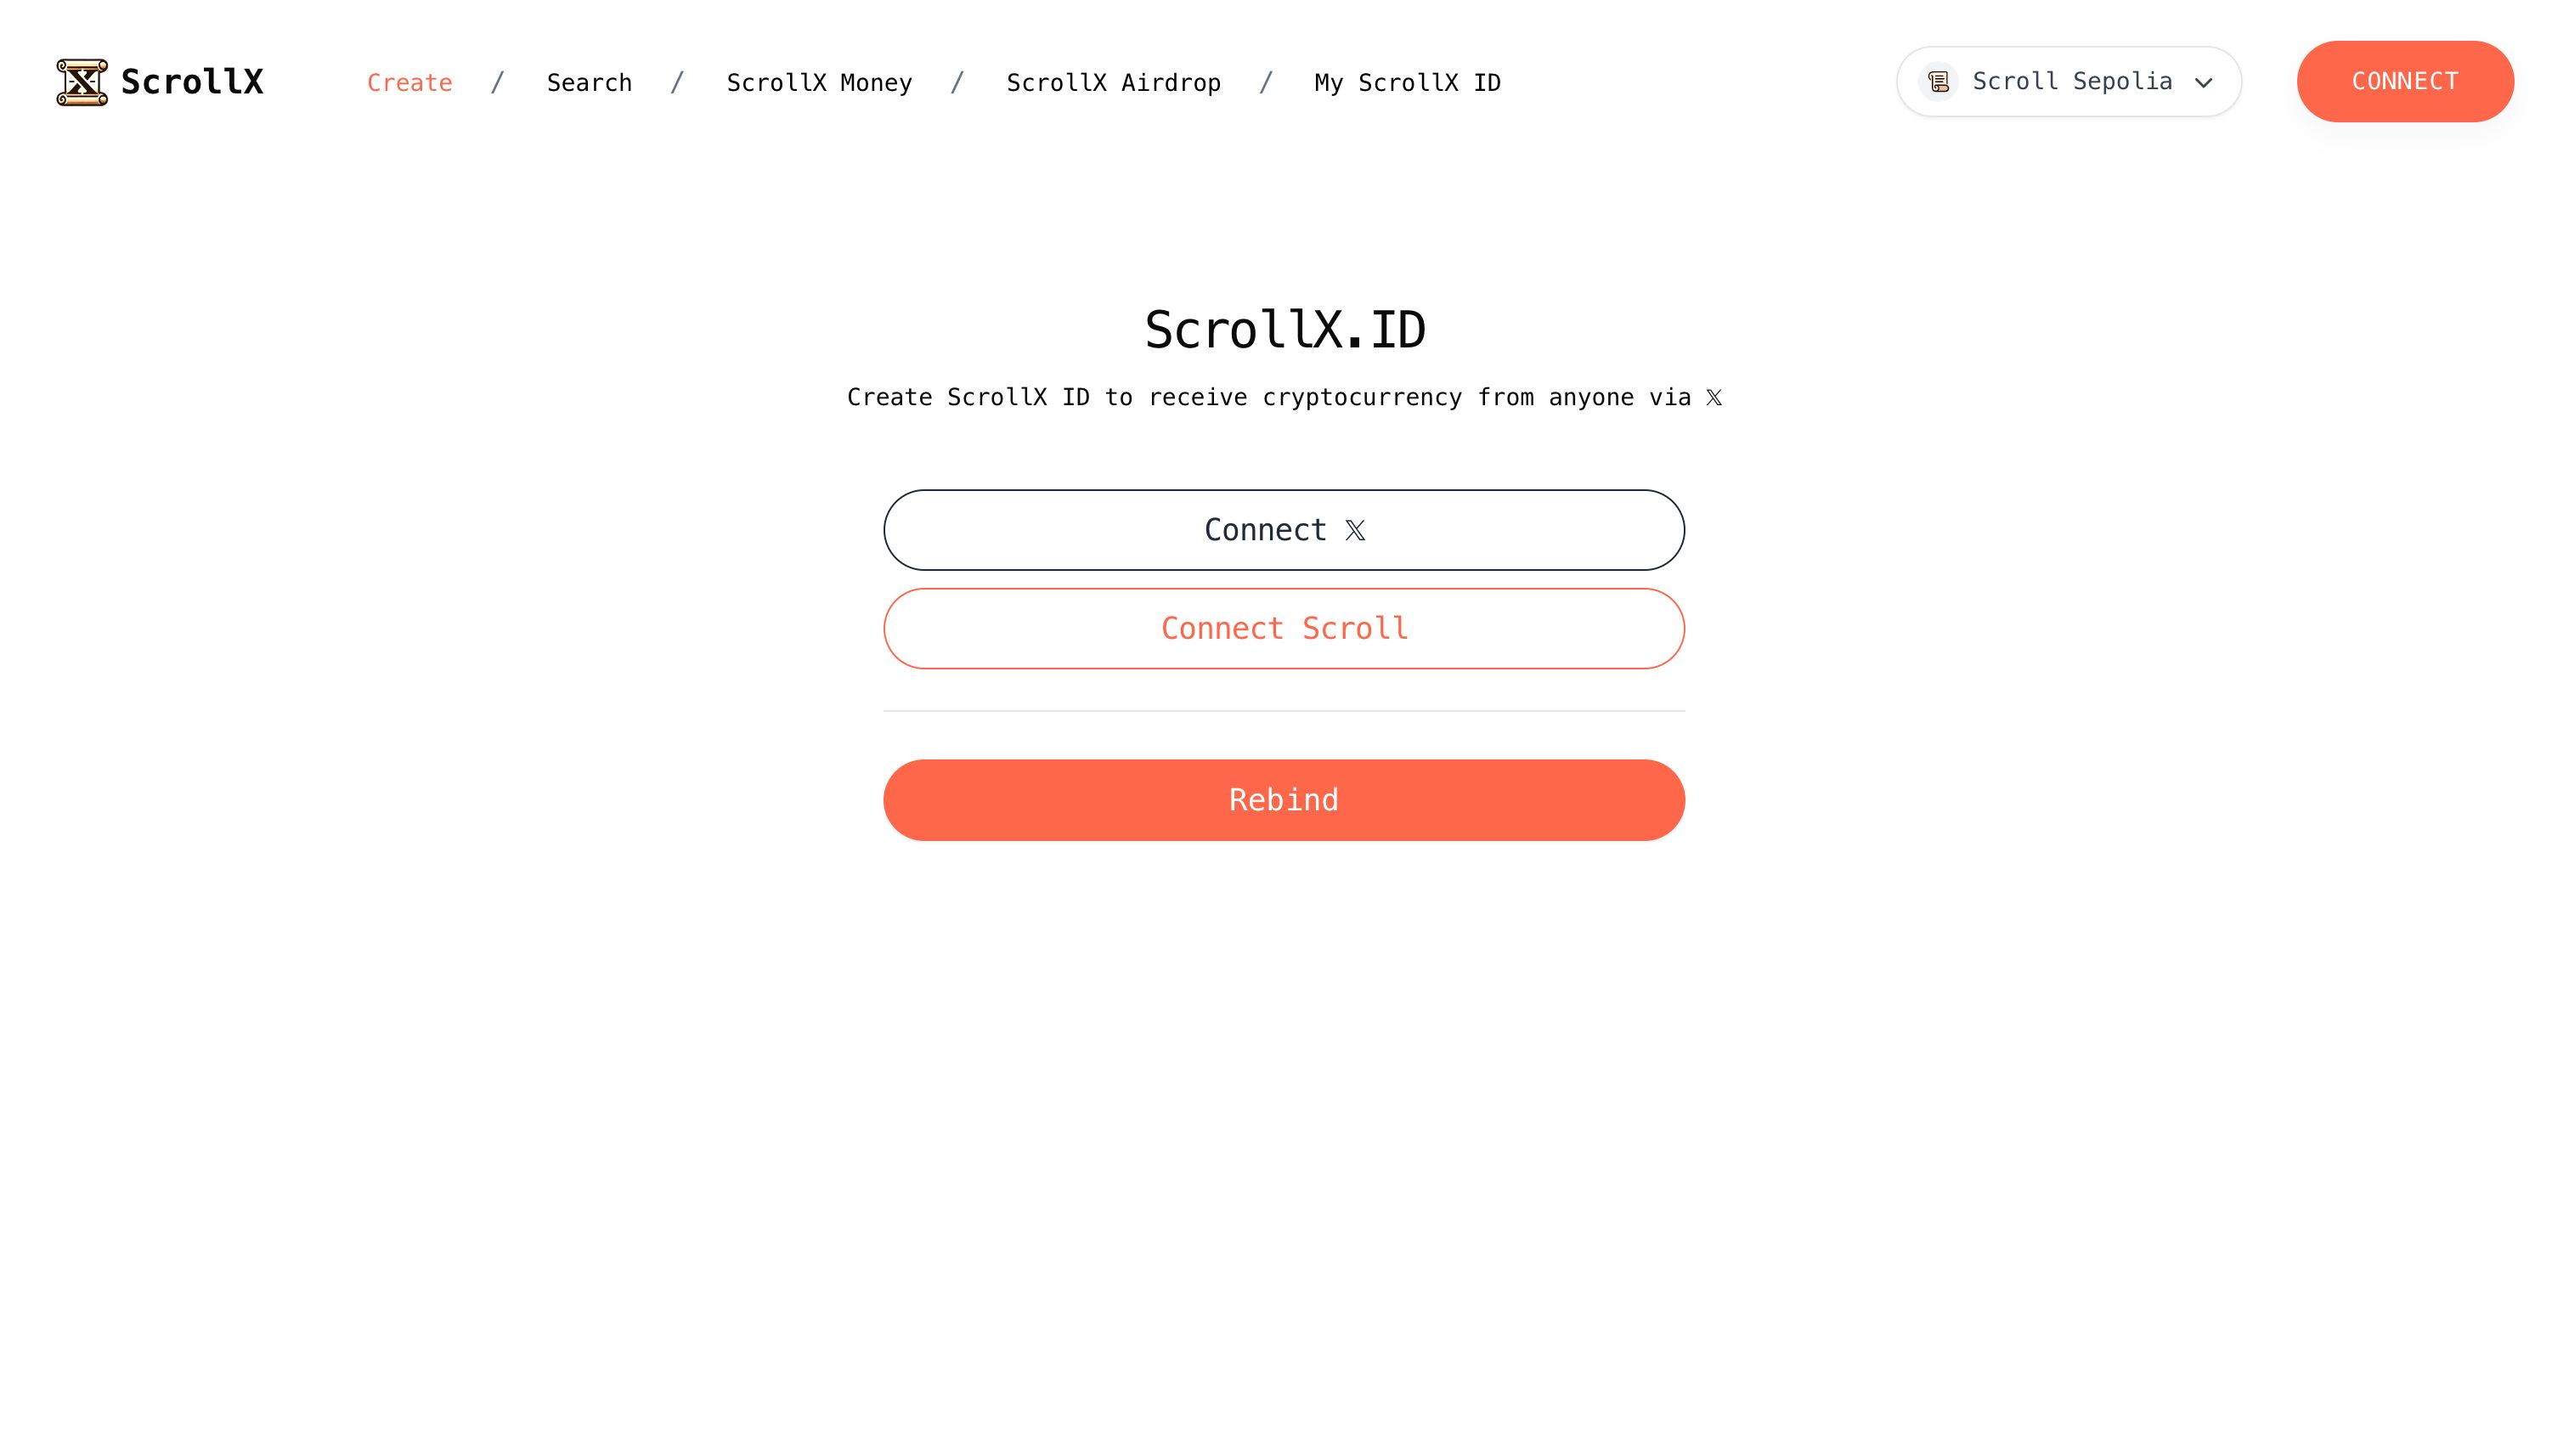Click the ScrollX emblem/stamp logo
The height and width of the screenshot is (1456, 2569).
(x=83, y=82)
